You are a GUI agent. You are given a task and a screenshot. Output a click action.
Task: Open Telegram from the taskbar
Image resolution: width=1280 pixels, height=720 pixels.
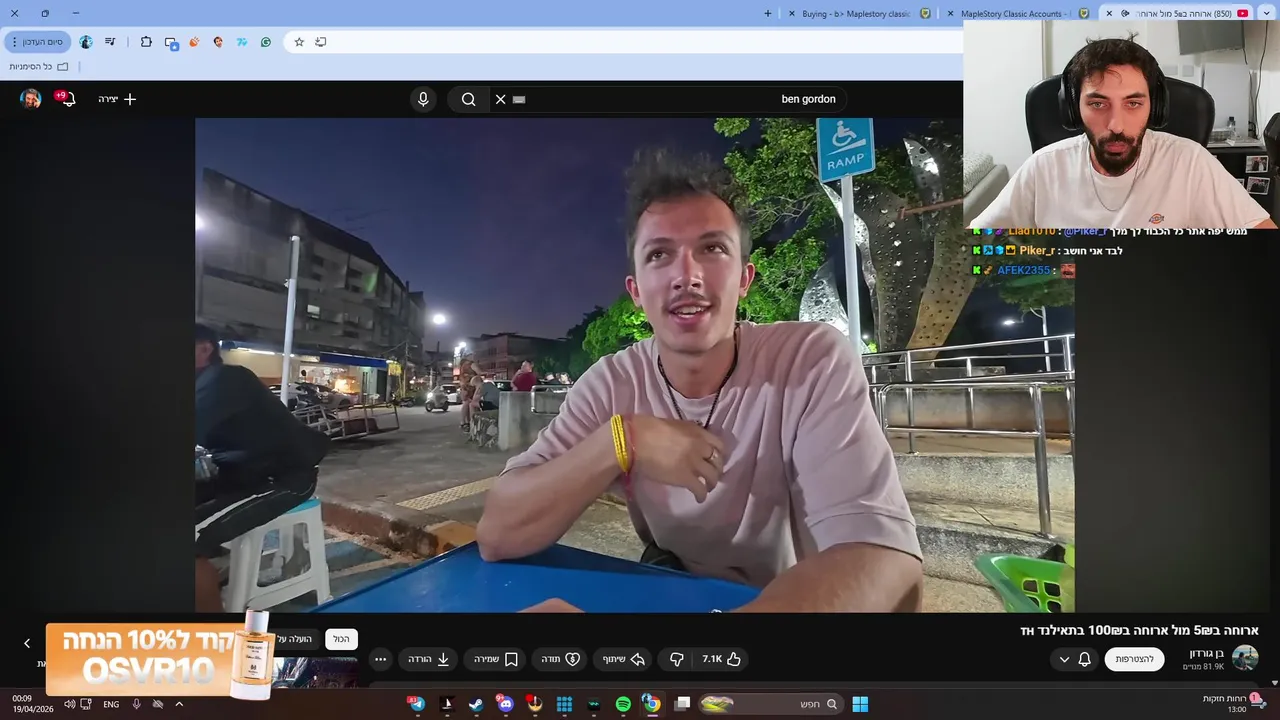(417, 704)
